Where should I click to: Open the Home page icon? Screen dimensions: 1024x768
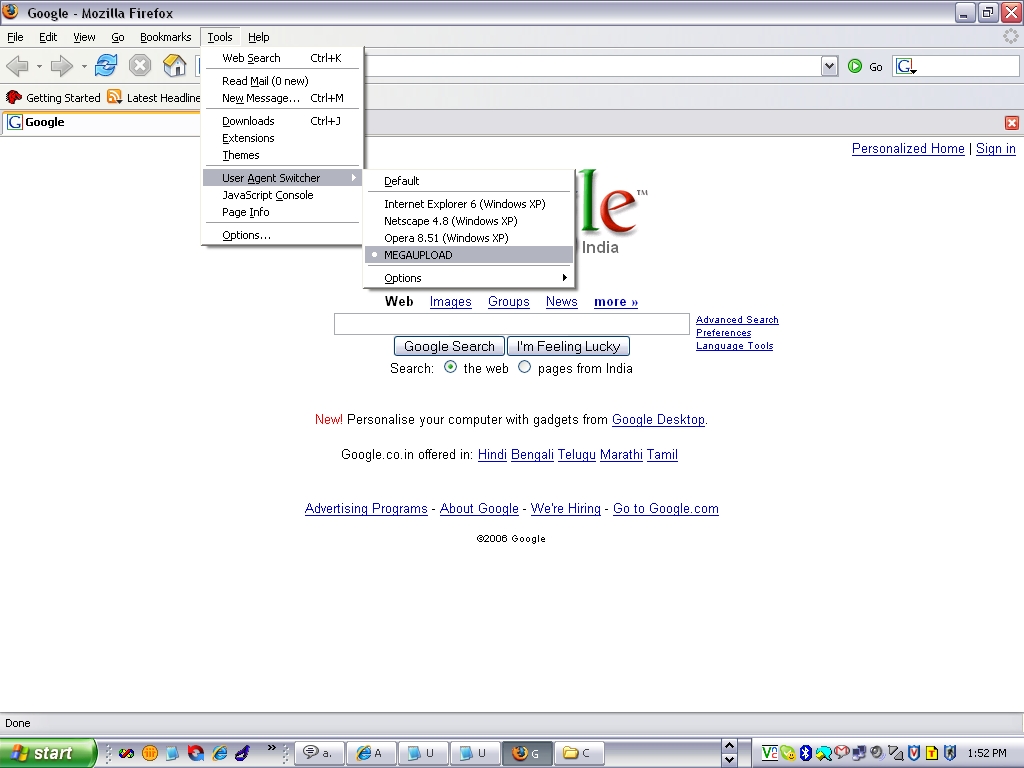point(174,65)
